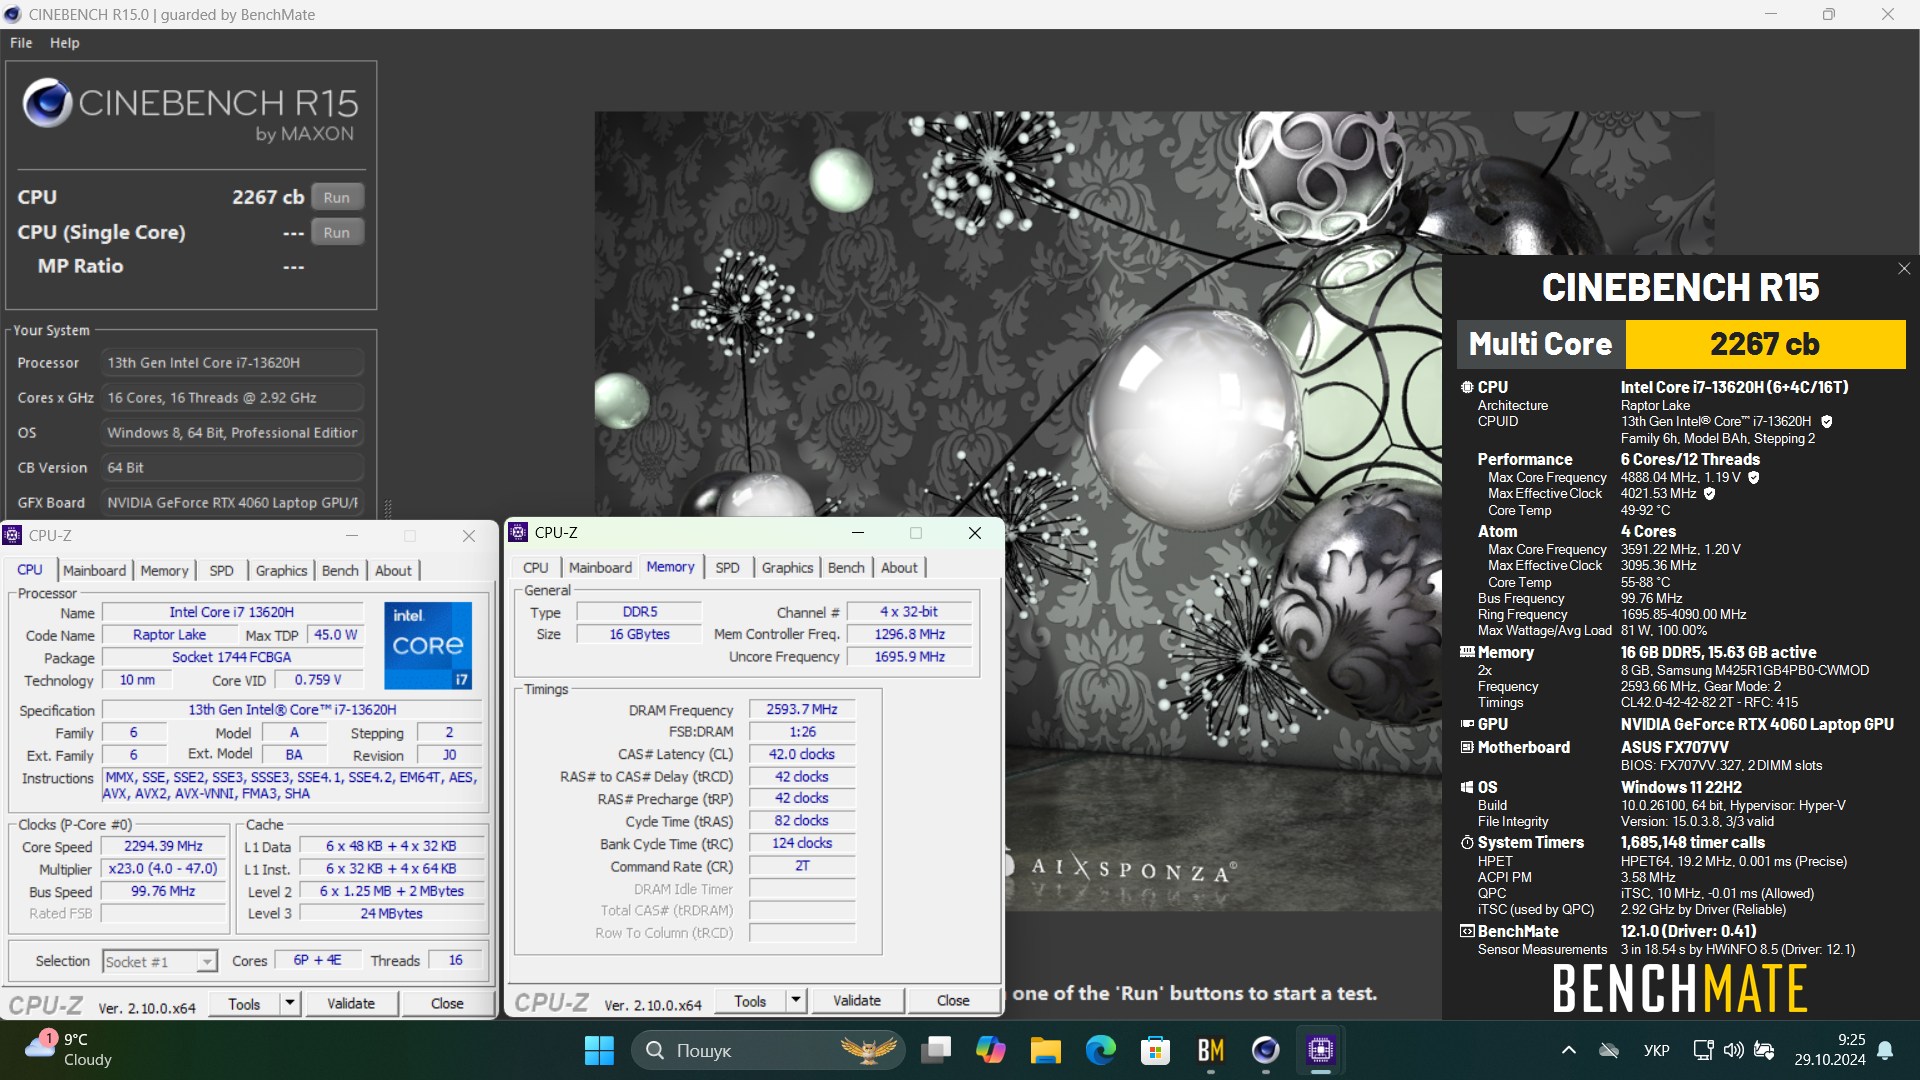The height and width of the screenshot is (1080, 1920).
Task: Open the volume tray icon
Action: pyautogui.click(x=1734, y=1050)
